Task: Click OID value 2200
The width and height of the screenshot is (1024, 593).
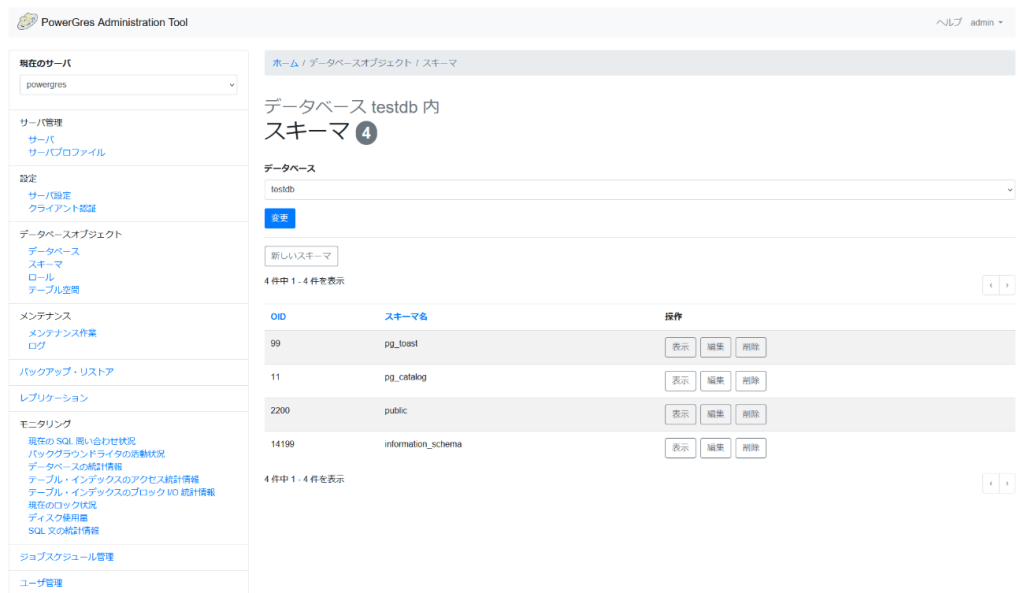Action: pyautogui.click(x=280, y=411)
